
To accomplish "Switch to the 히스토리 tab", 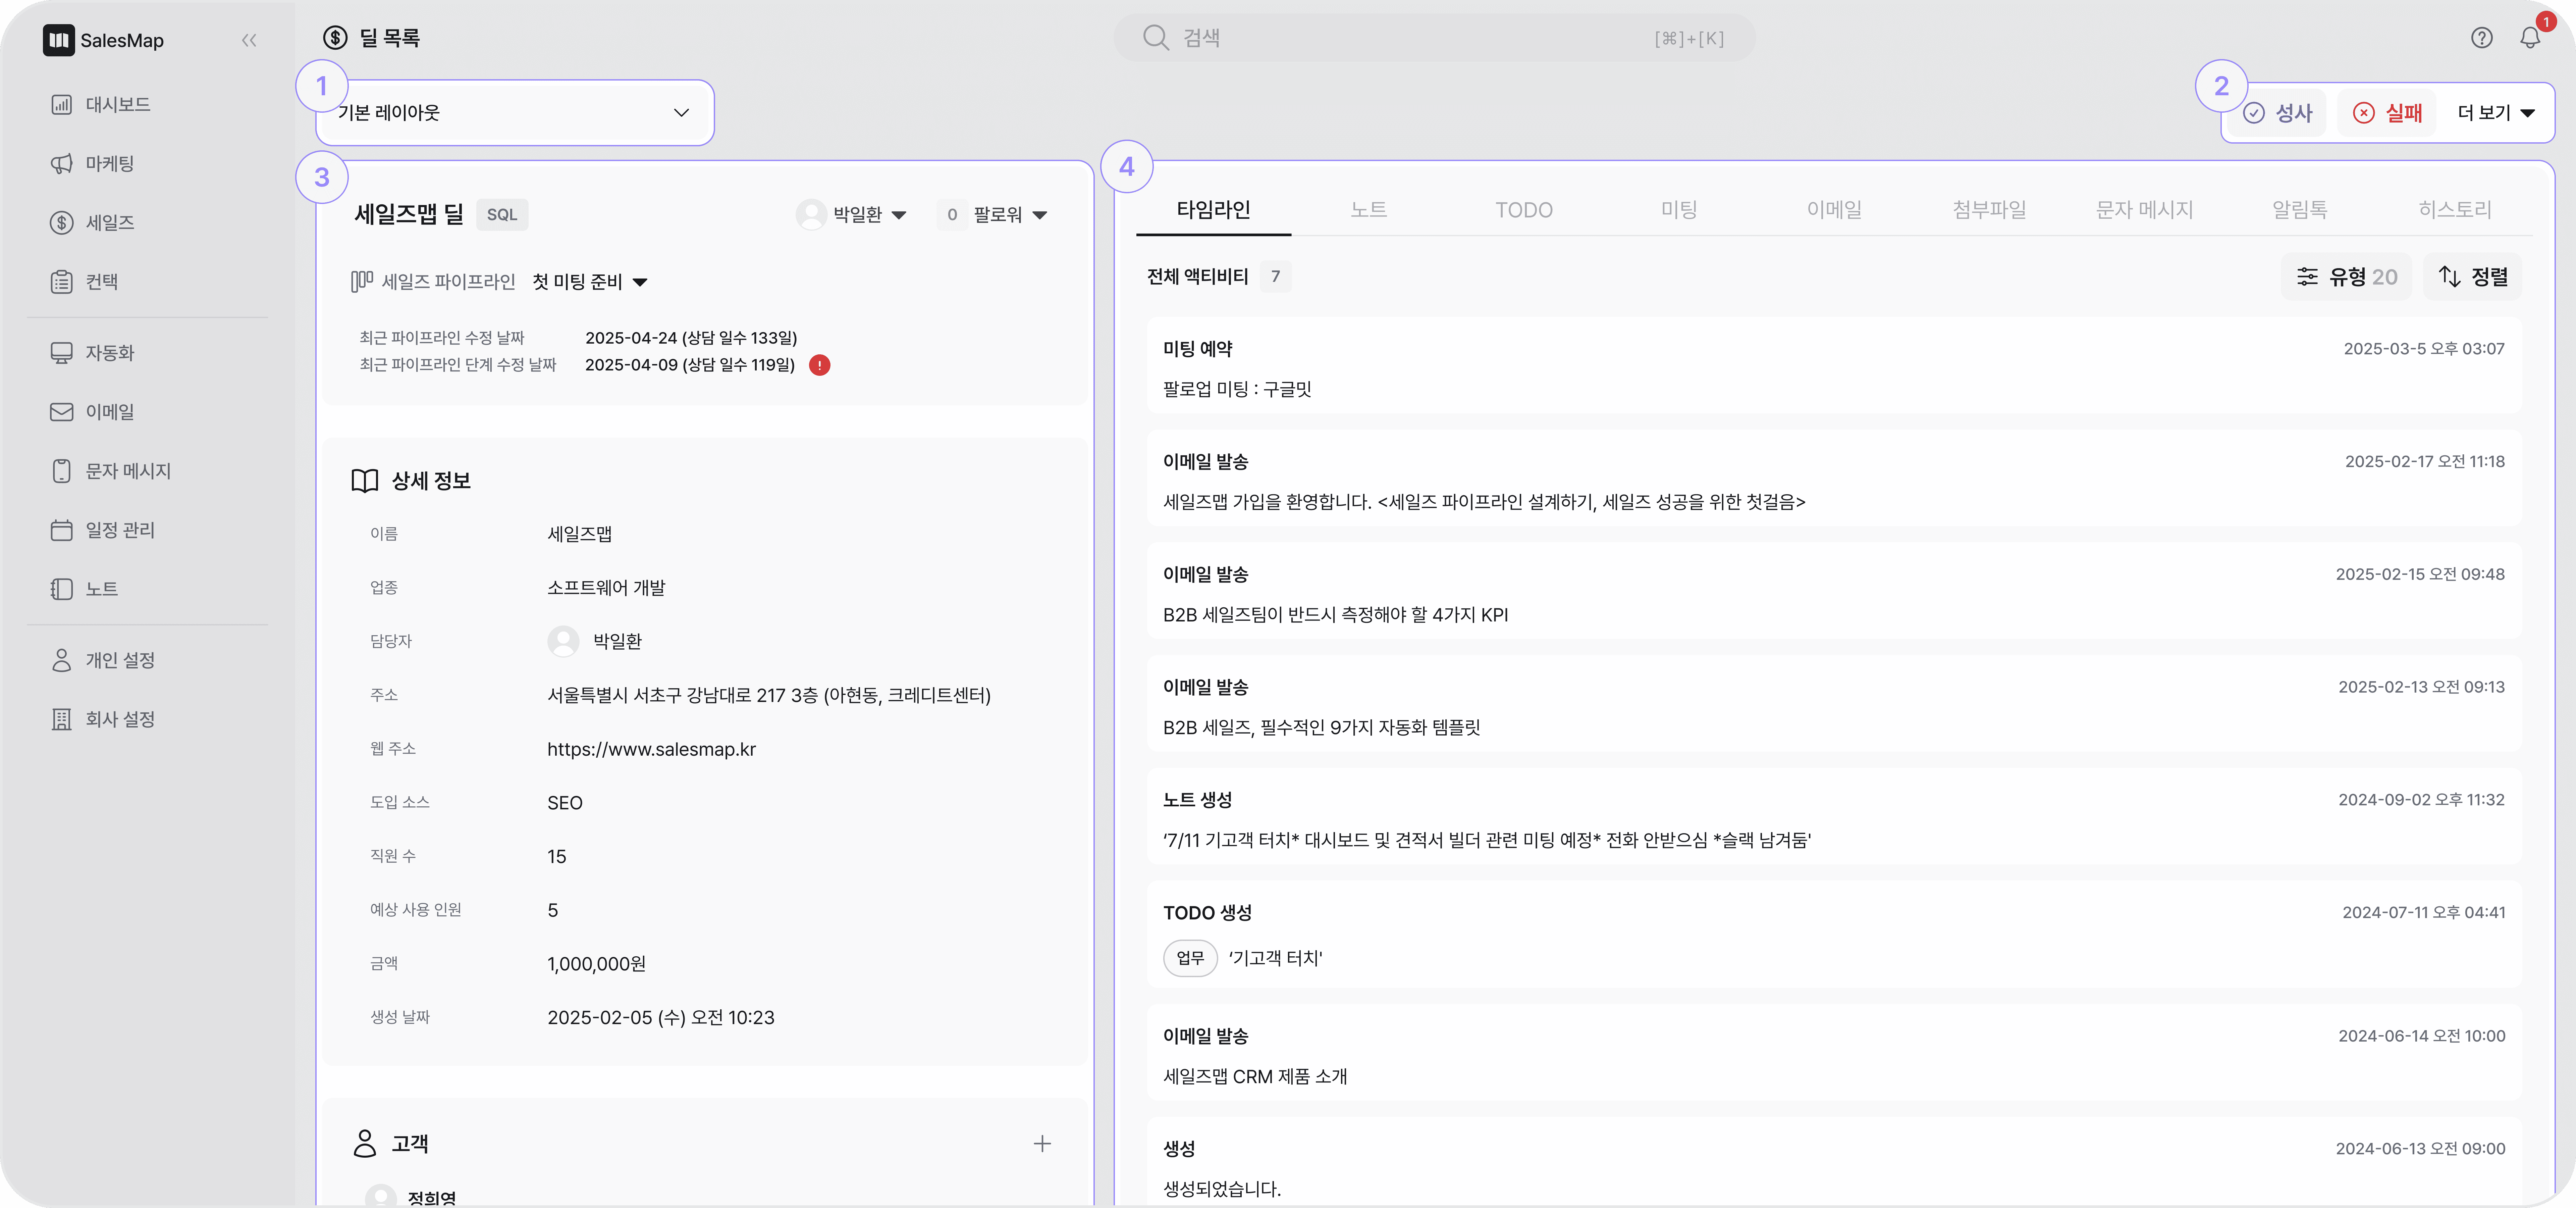I will pyautogui.click(x=2455, y=210).
